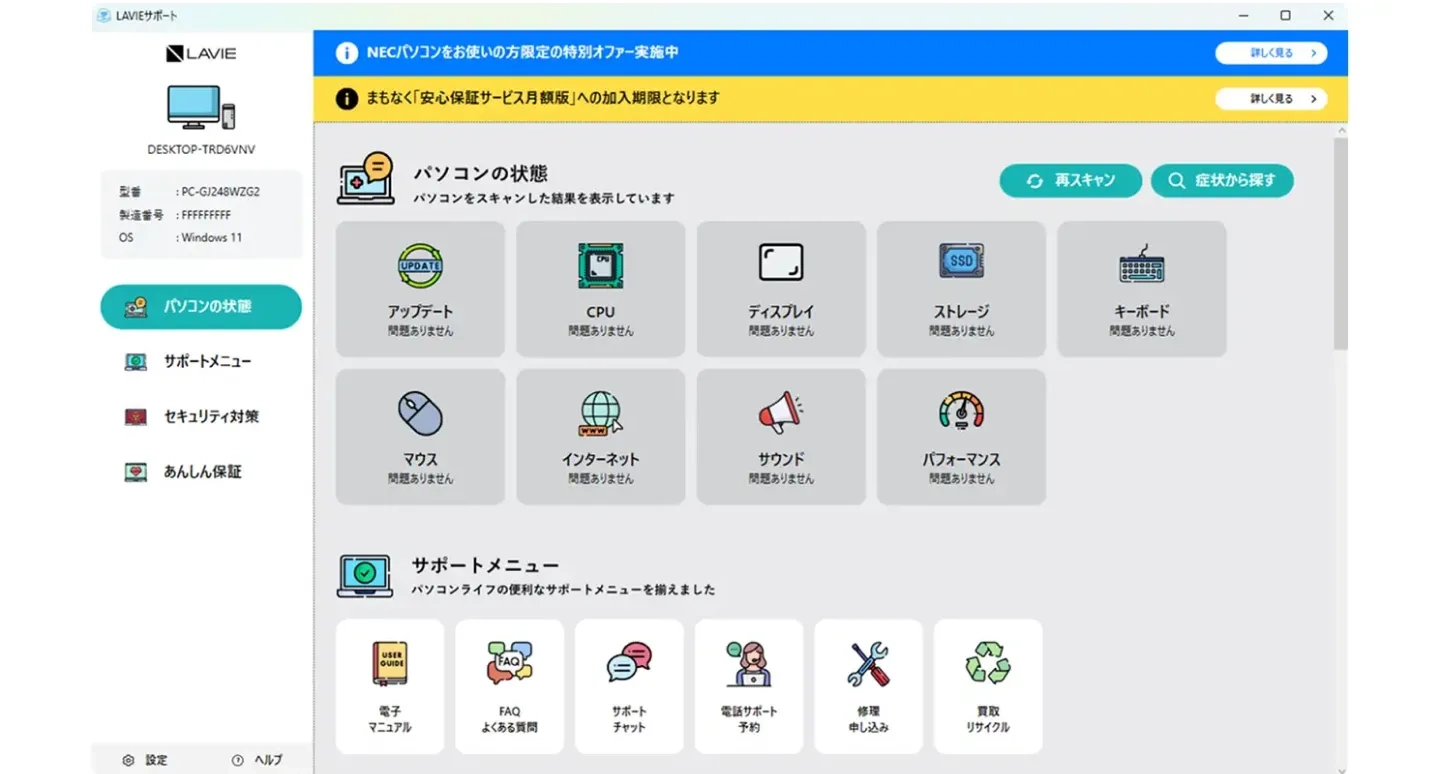Open FAQ よくある質問

(509, 686)
